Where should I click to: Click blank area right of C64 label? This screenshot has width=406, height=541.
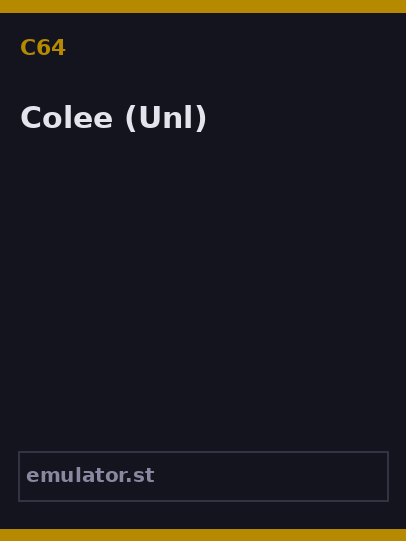[x=235, y=48]
